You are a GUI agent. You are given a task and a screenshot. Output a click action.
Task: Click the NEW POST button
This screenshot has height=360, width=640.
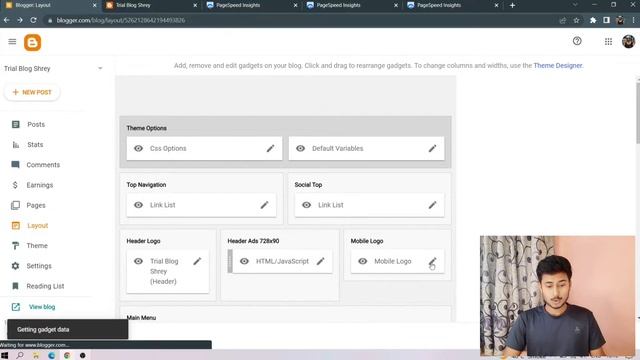click(x=32, y=92)
